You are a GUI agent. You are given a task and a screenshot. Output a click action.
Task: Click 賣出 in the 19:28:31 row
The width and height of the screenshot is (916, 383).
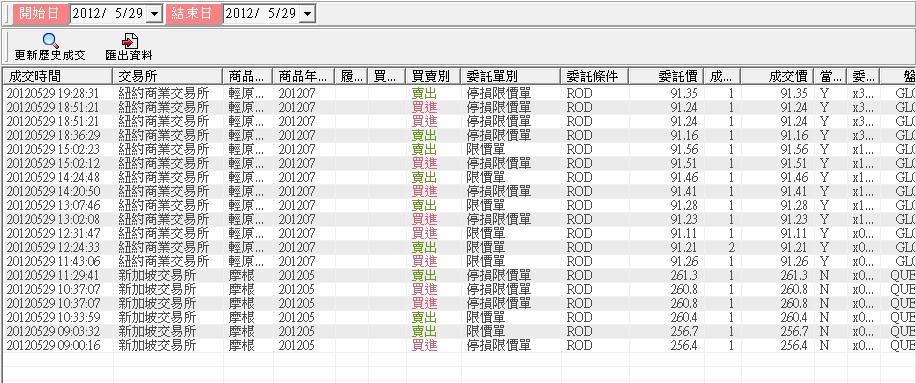point(424,93)
